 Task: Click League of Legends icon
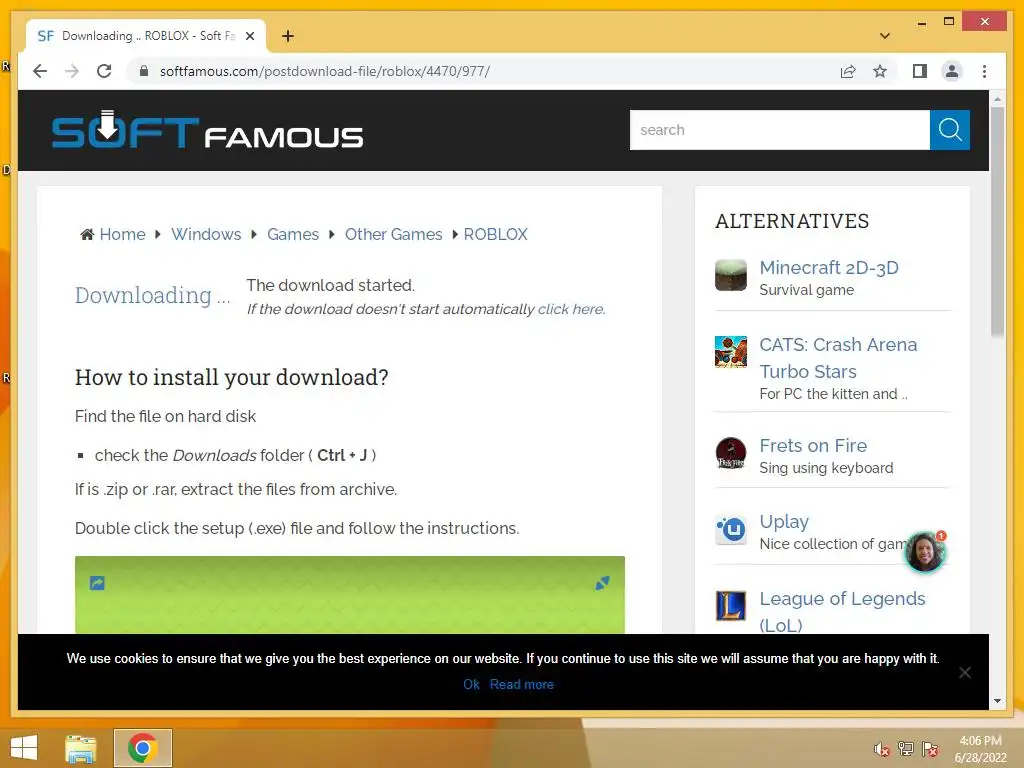[x=731, y=606]
